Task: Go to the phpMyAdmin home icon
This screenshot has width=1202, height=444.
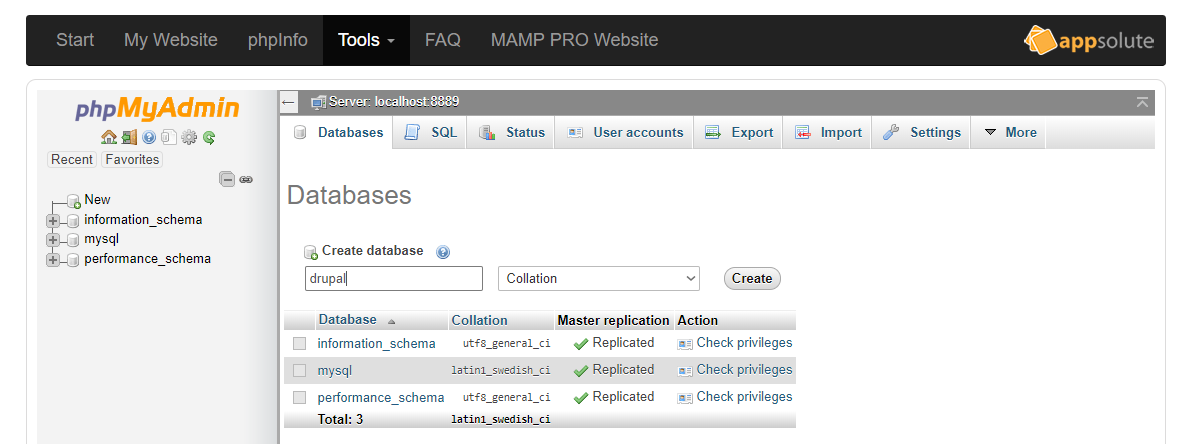Action: tap(109, 138)
